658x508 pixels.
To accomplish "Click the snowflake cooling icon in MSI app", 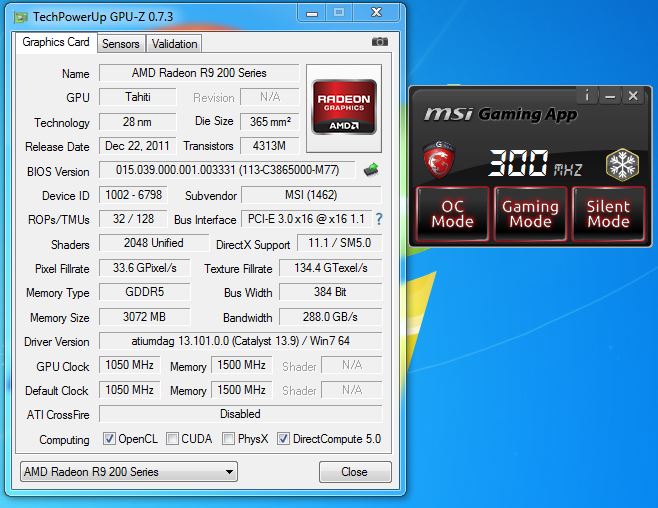I will [x=621, y=164].
